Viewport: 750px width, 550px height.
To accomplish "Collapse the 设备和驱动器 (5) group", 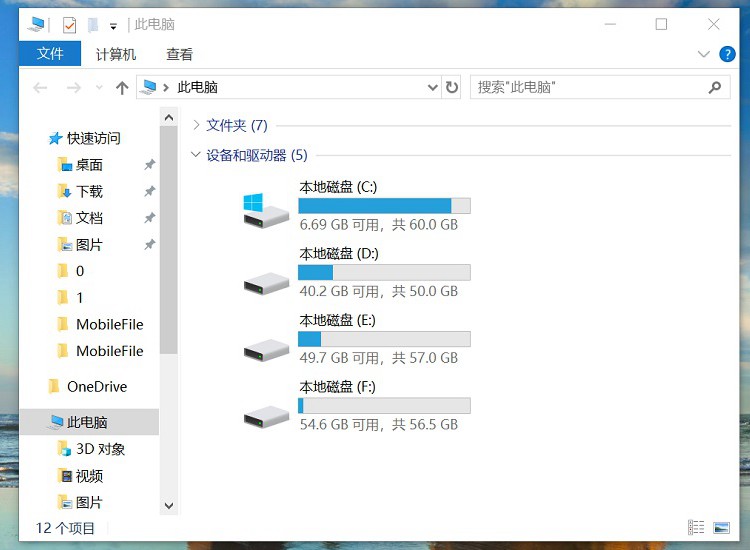I will [195, 154].
